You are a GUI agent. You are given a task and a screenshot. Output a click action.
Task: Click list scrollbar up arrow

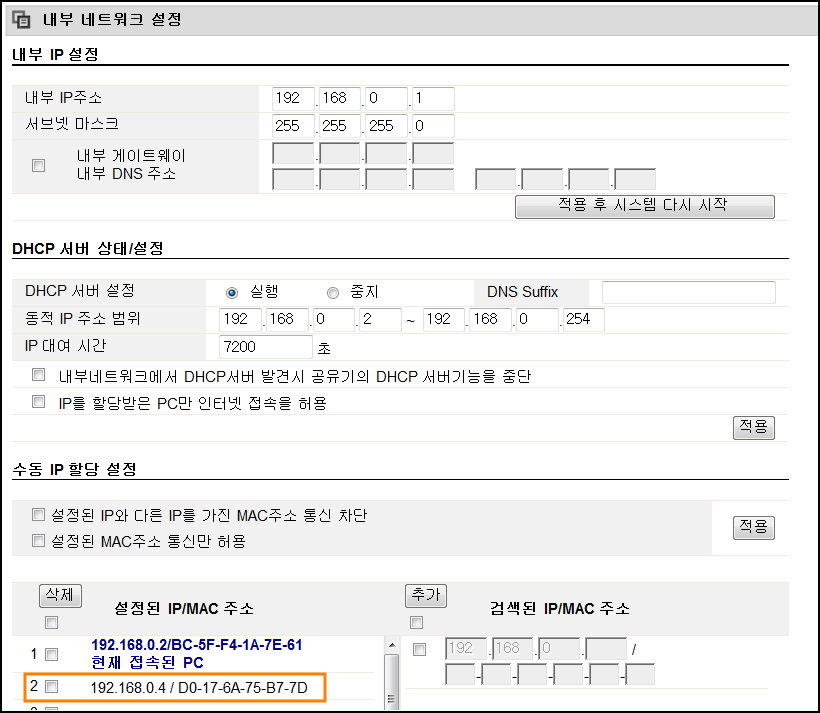coord(392,645)
